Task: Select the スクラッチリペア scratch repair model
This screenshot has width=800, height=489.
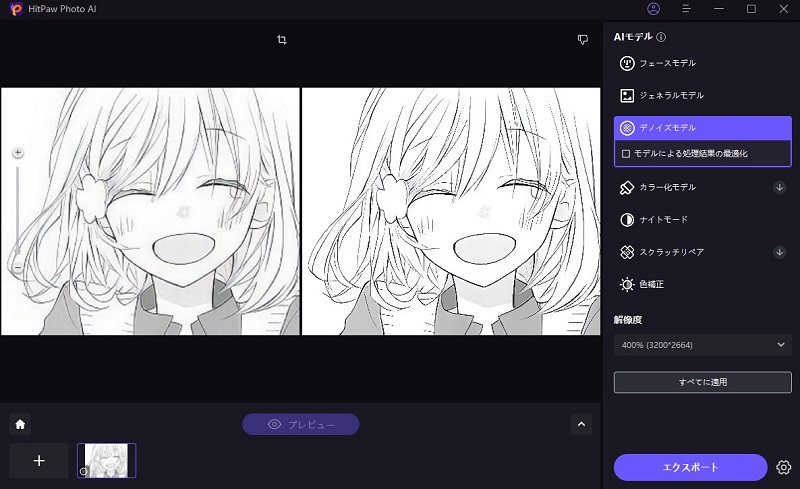Action: coord(703,252)
